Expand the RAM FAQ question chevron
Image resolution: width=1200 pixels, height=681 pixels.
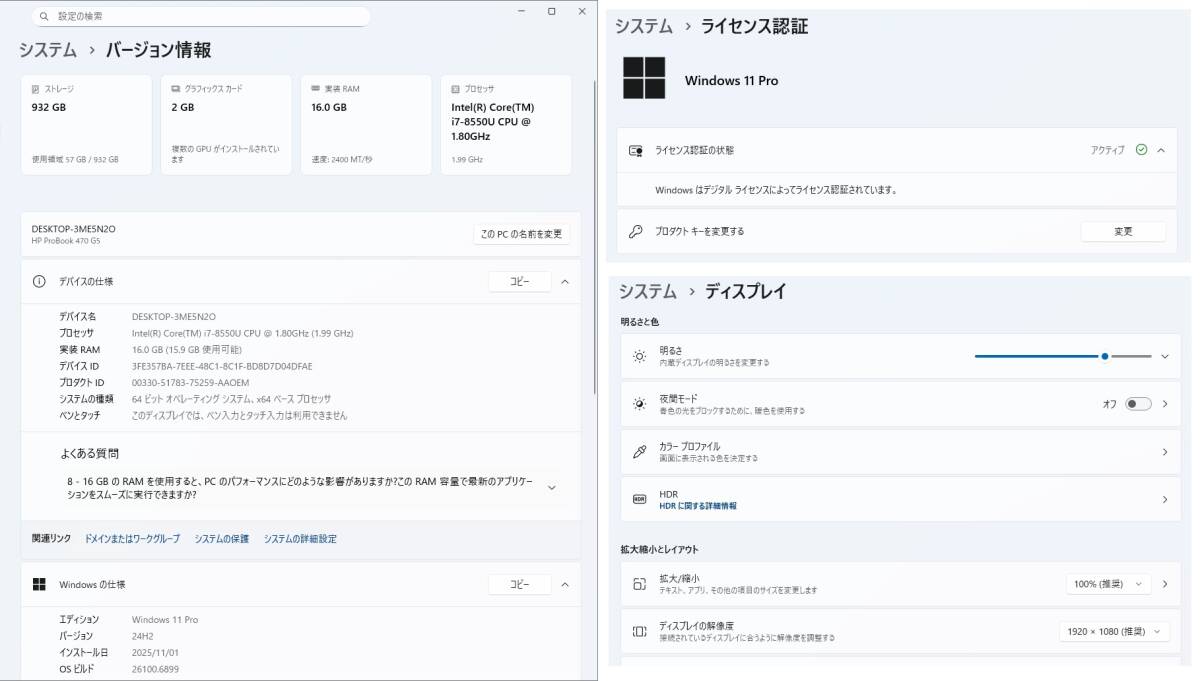pos(551,487)
